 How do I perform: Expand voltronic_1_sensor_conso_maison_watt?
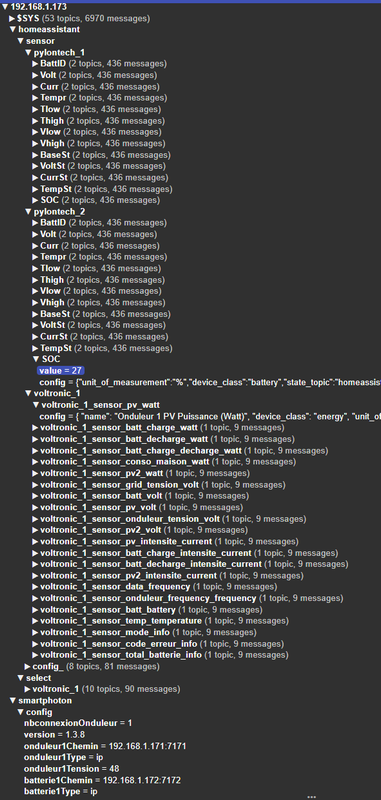35,462
